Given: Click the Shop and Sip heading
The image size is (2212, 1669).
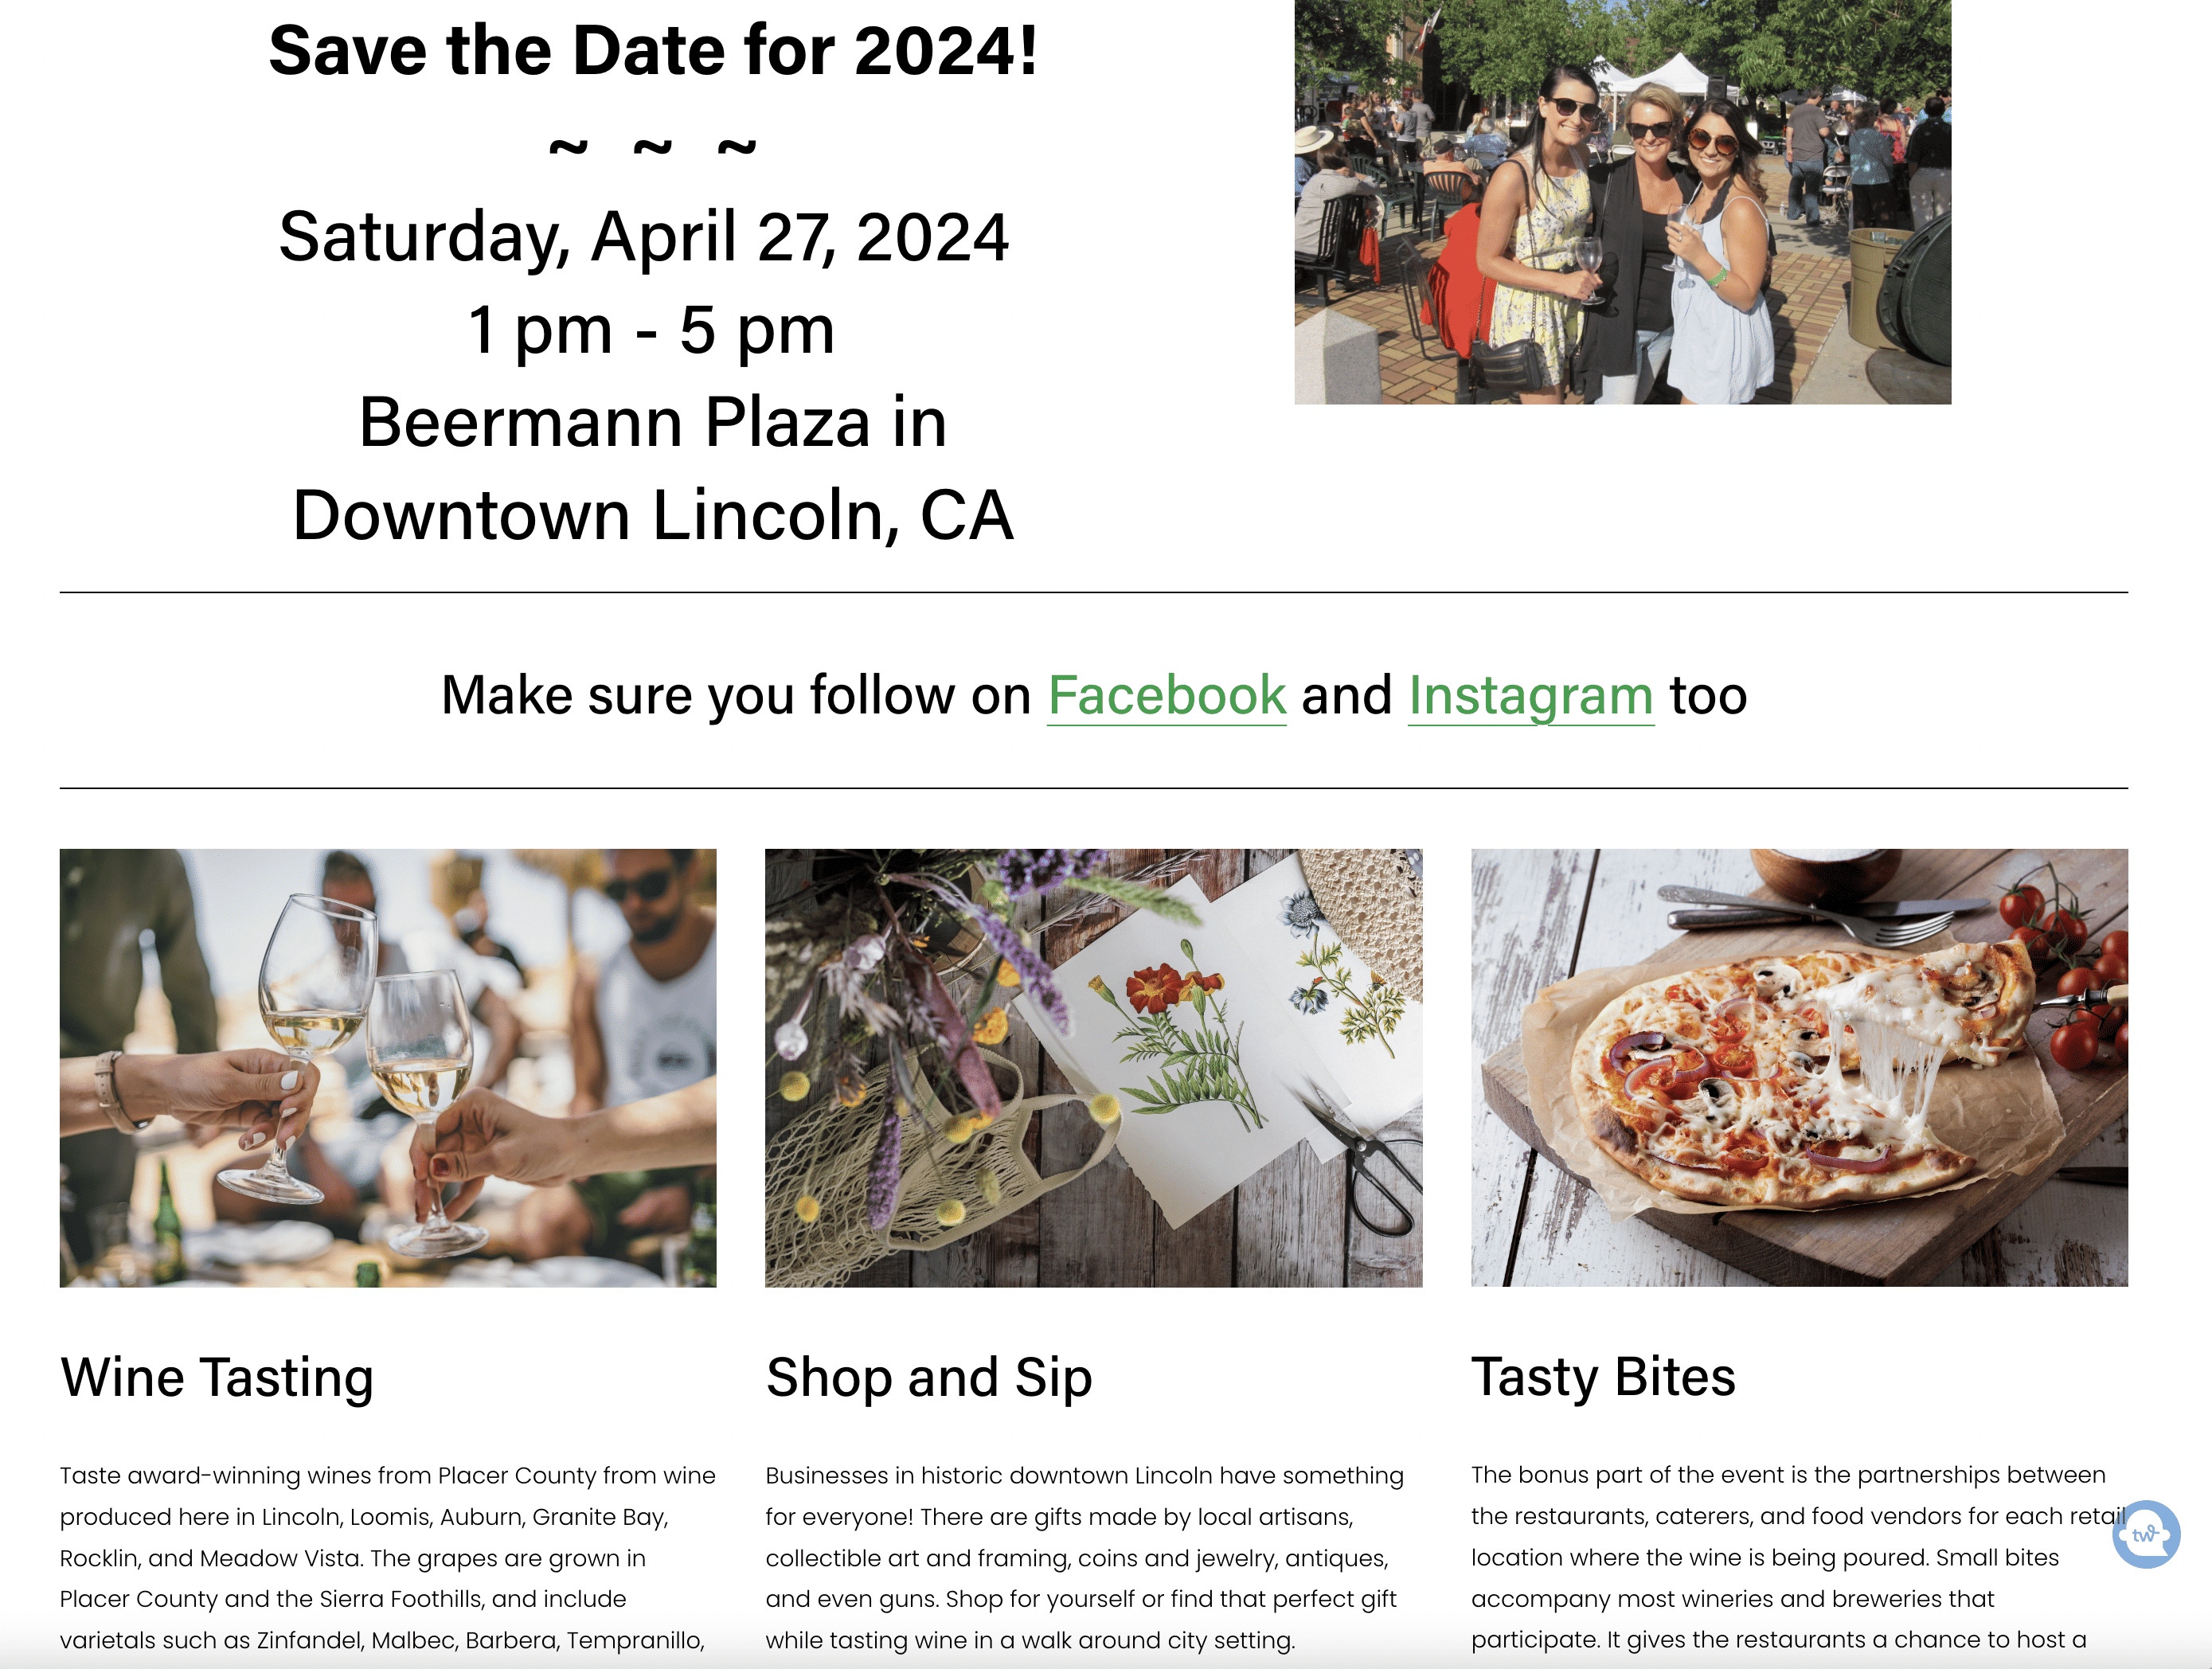Looking at the screenshot, I should tap(928, 1377).
